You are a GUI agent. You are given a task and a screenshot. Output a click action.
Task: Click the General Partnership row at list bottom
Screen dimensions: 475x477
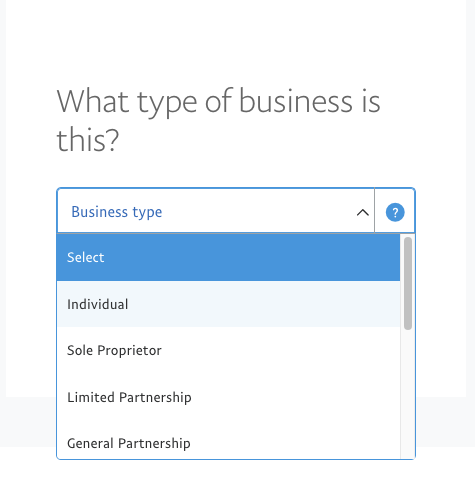click(228, 443)
